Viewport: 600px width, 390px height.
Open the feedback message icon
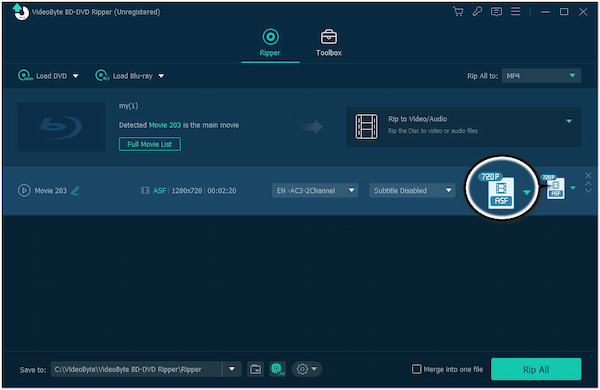click(x=496, y=12)
